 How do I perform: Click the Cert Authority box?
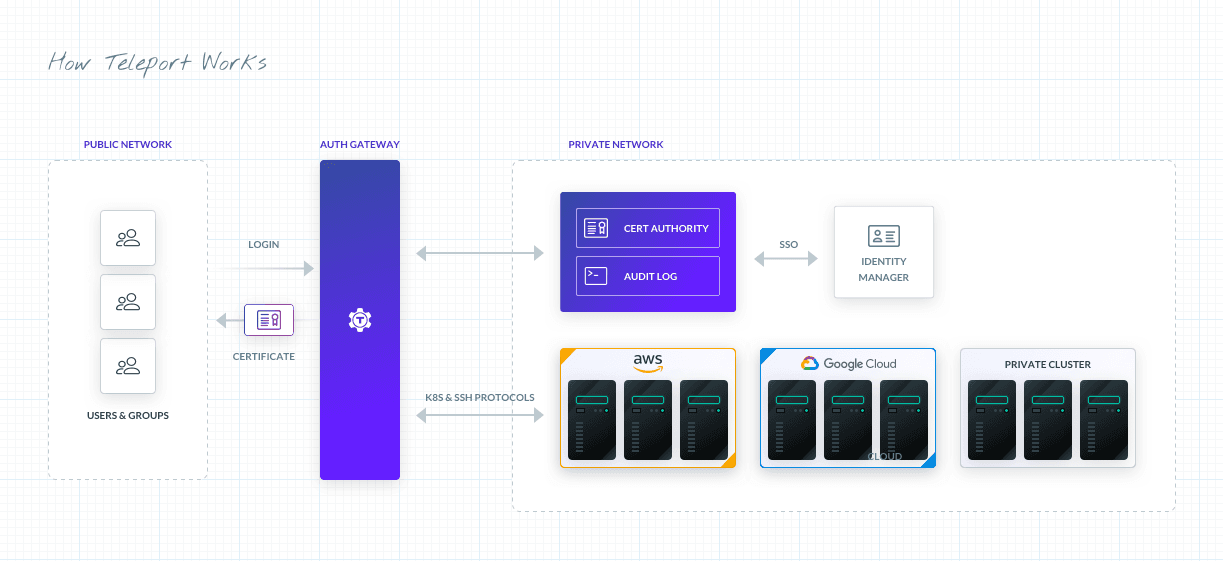(x=648, y=228)
